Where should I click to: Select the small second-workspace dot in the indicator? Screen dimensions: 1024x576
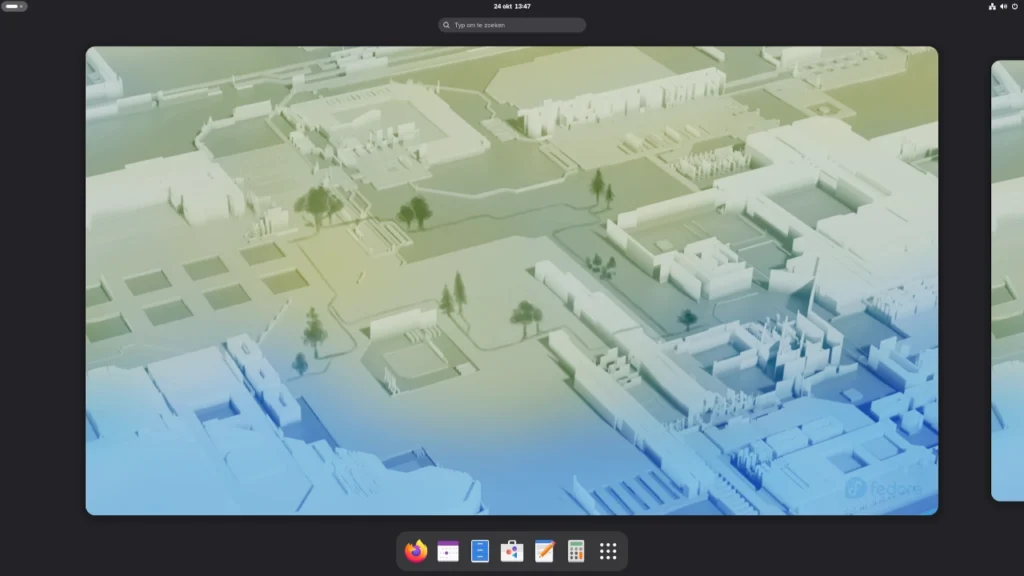[x=22, y=7]
